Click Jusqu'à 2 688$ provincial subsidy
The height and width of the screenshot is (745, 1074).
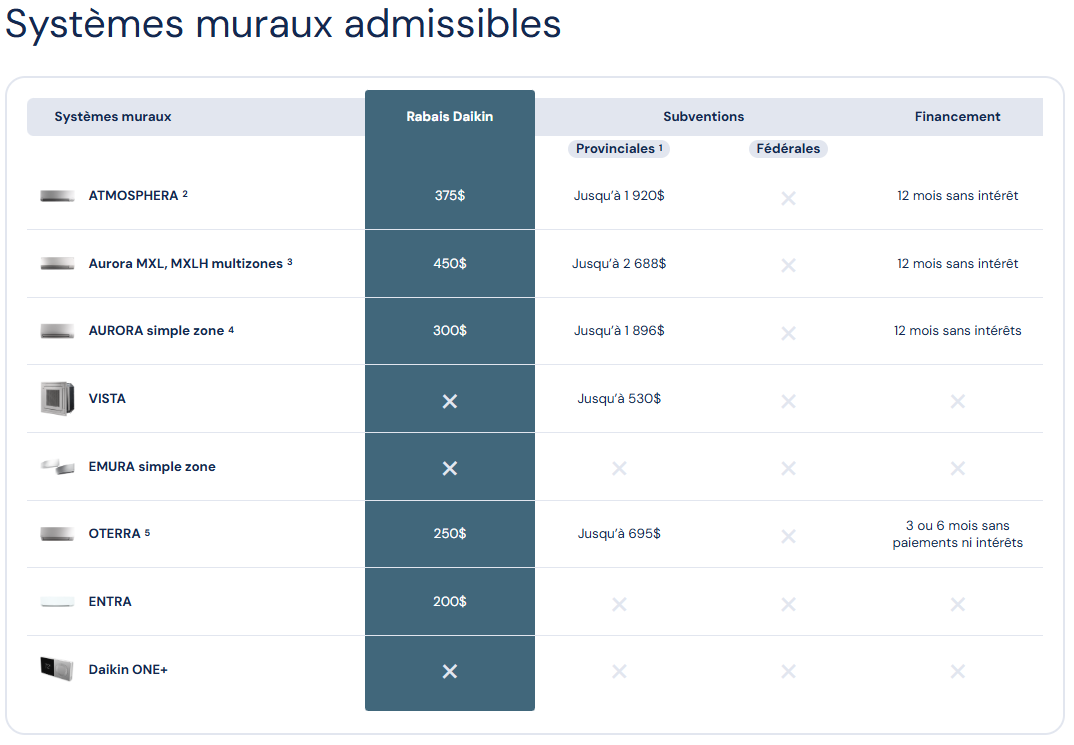click(619, 264)
